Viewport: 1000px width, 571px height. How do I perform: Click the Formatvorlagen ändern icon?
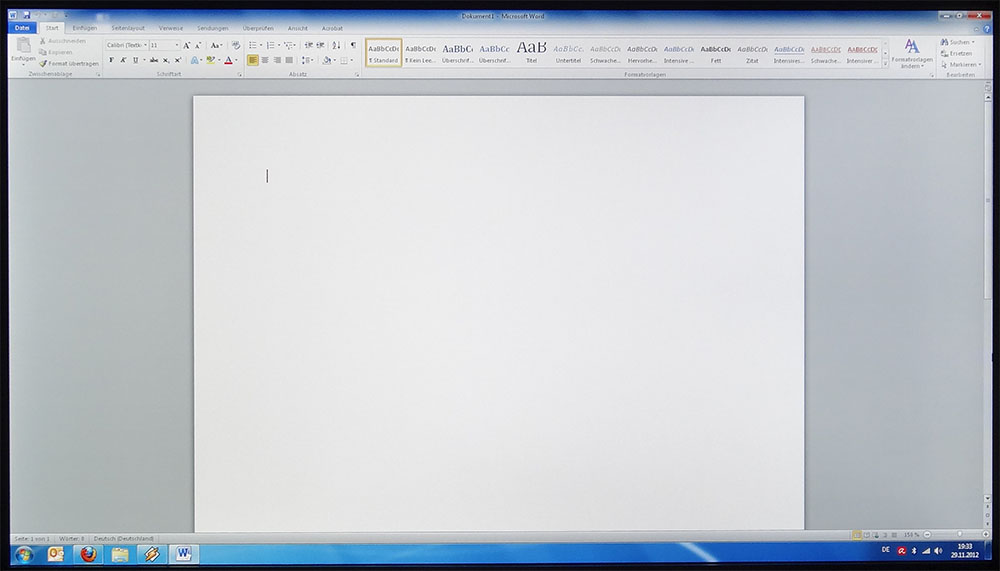coord(911,52)
